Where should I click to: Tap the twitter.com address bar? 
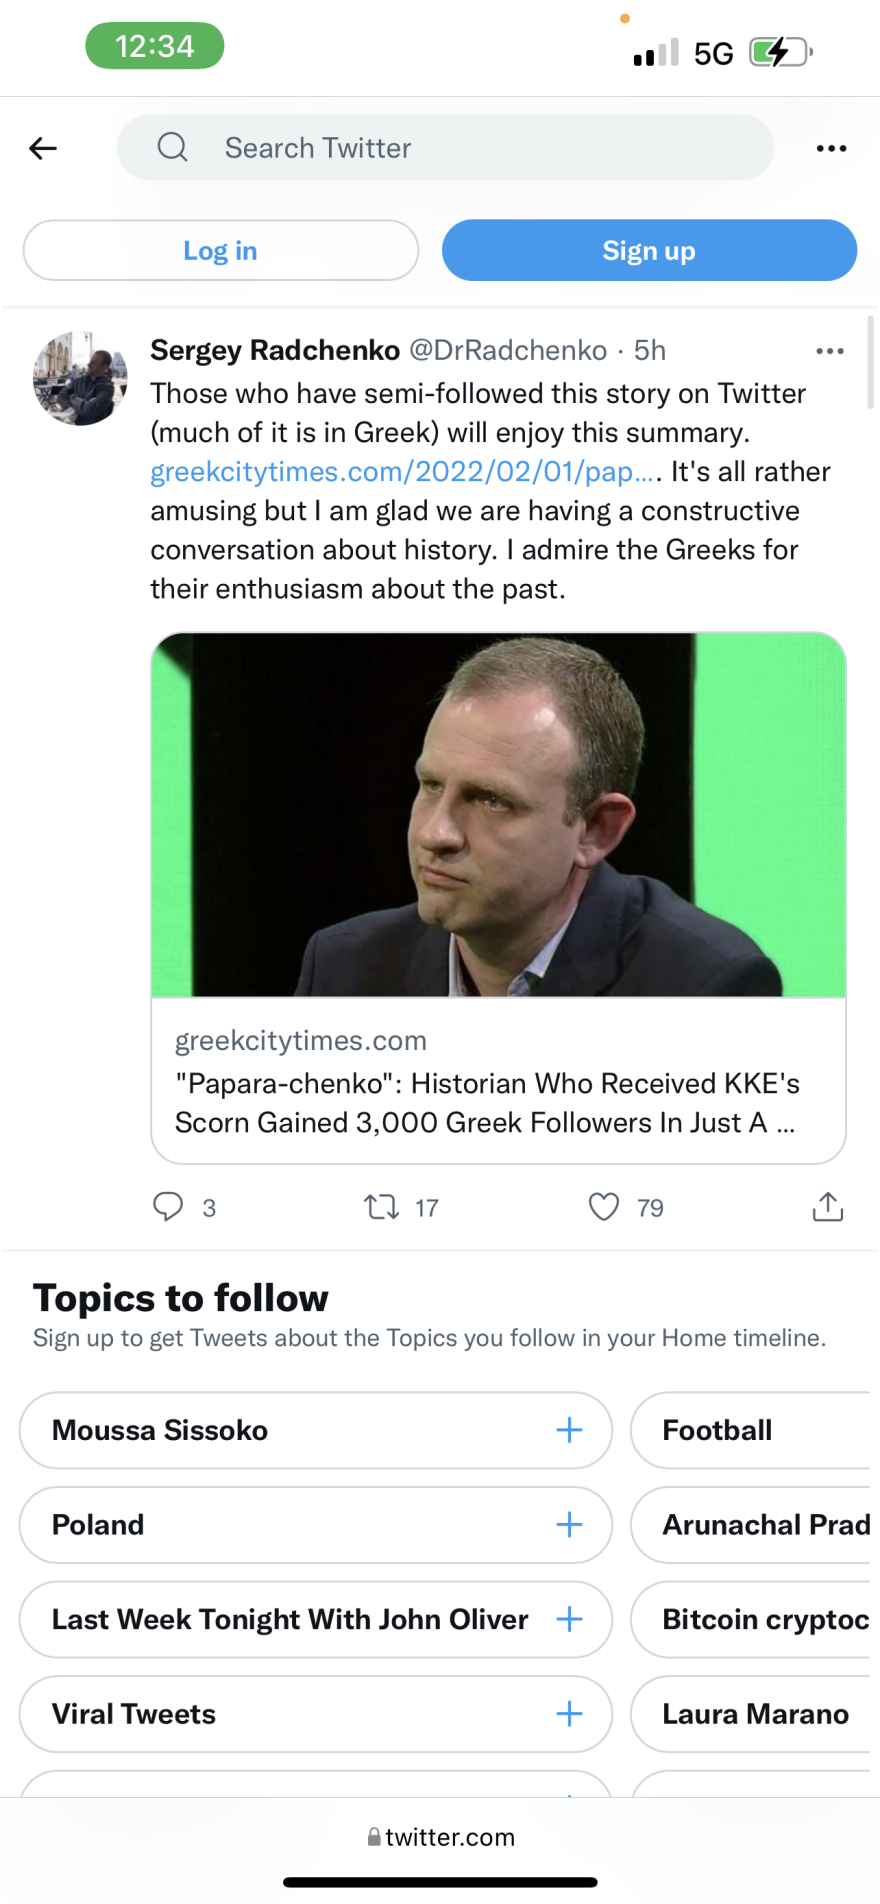coord(440,1837)
